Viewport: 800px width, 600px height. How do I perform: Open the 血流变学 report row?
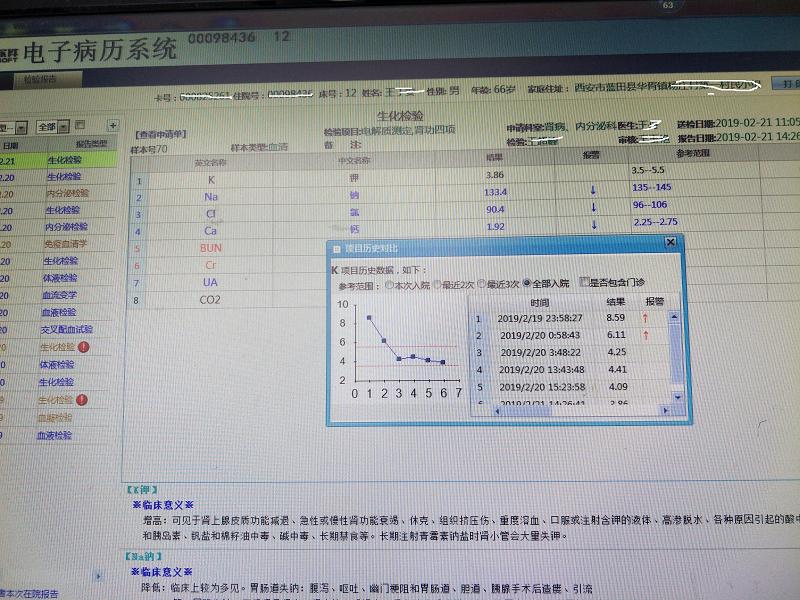pos(58,295)
